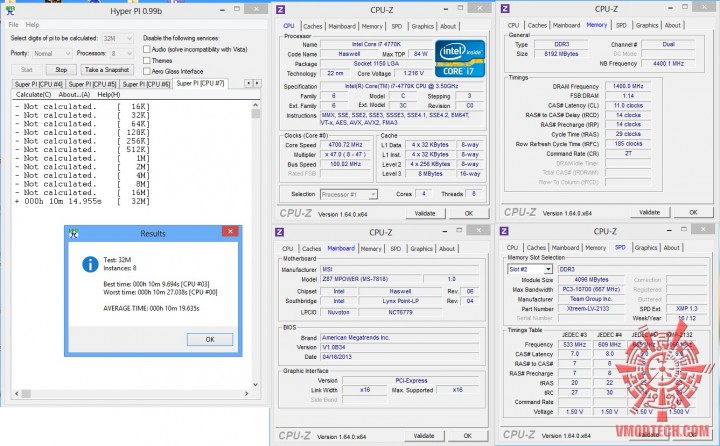Viewport: 720px width, 446px height.
Task: Open the Priority Normal dropdown
Action: pos(52,54)
